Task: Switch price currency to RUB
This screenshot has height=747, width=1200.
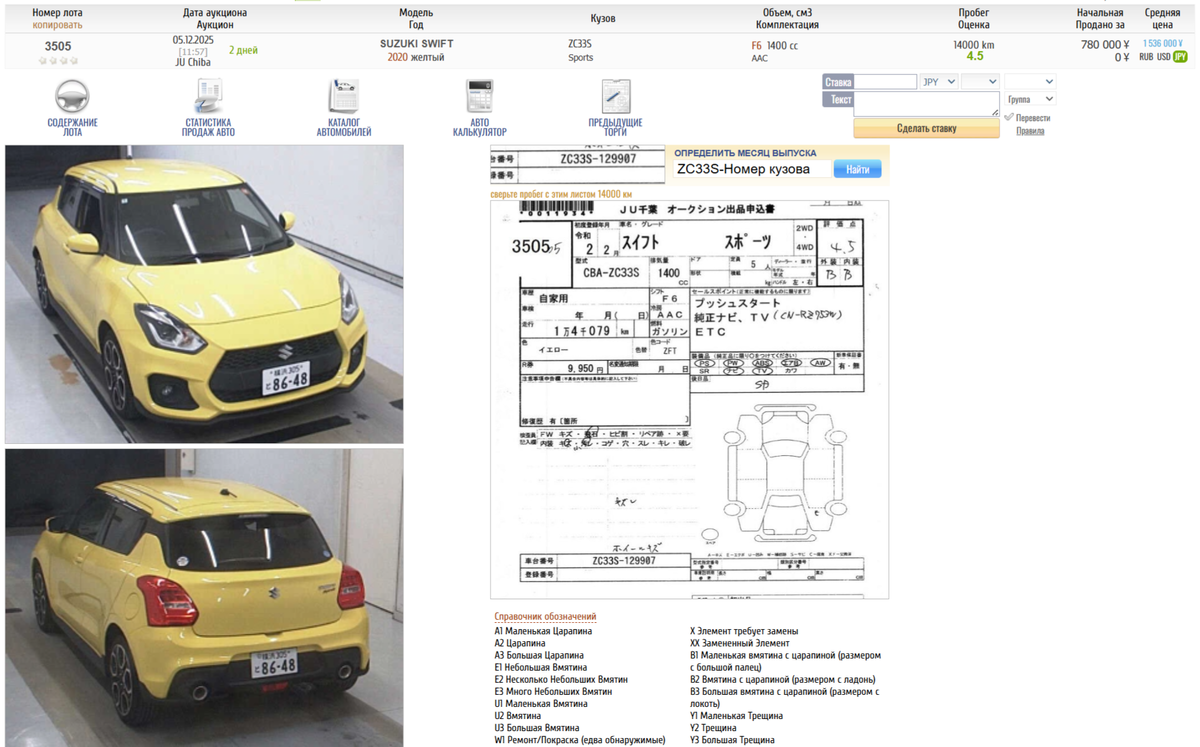Action: point(1145,57)
